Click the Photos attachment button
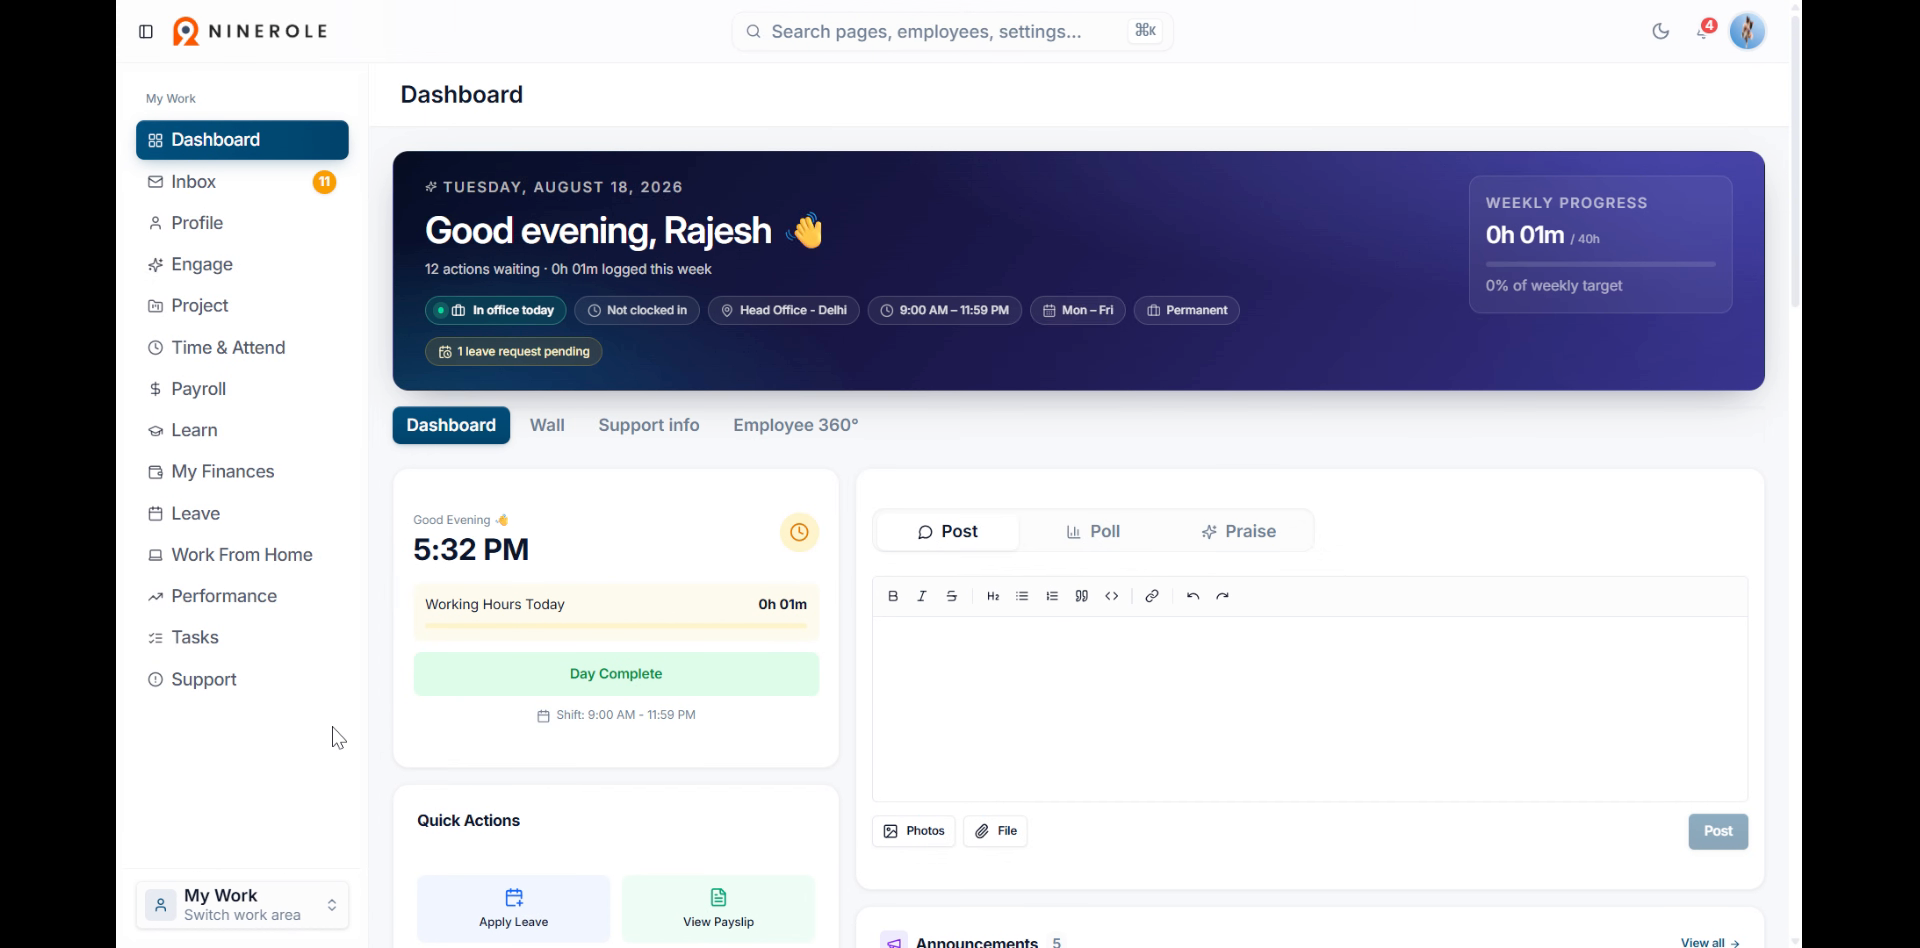 click(914, 831)
